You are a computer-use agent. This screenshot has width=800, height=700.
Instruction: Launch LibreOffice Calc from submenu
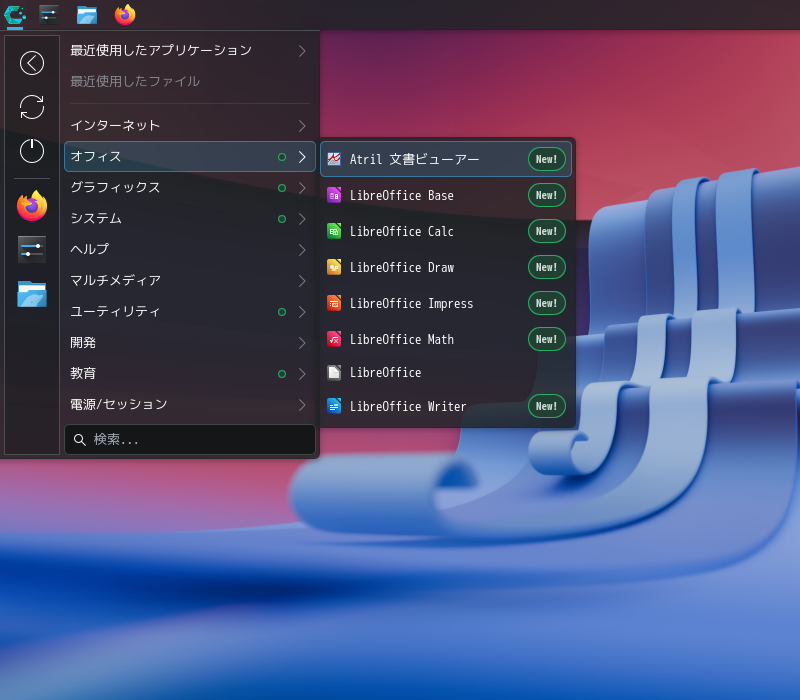pos(446,231)
